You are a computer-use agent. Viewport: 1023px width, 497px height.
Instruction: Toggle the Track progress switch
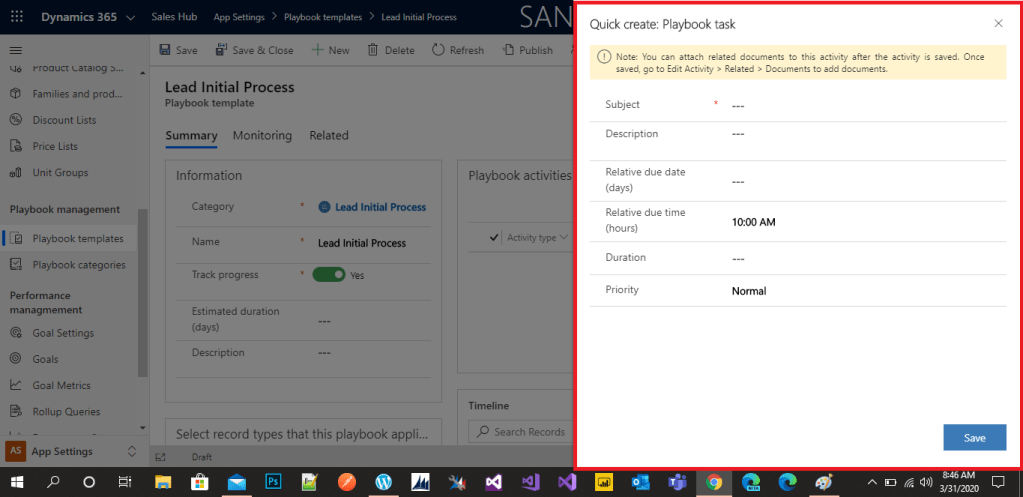point(328,274)
